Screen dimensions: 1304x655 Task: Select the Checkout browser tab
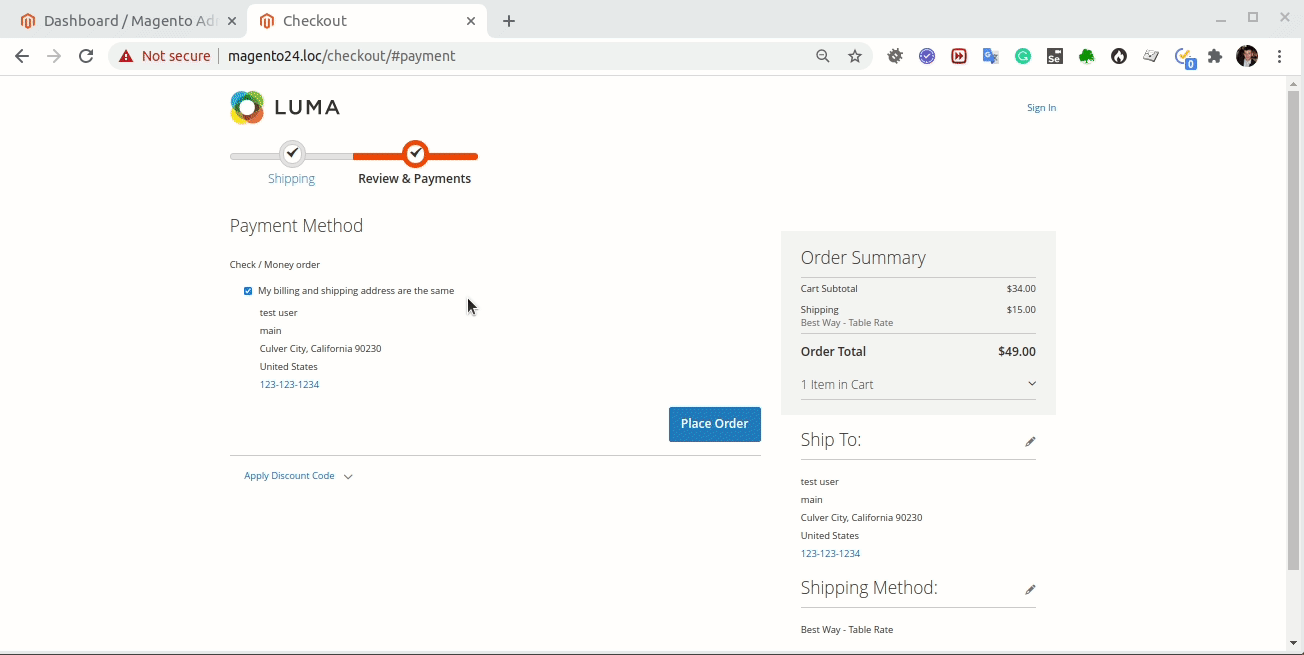pyautogui.click(x=330, y=20)
